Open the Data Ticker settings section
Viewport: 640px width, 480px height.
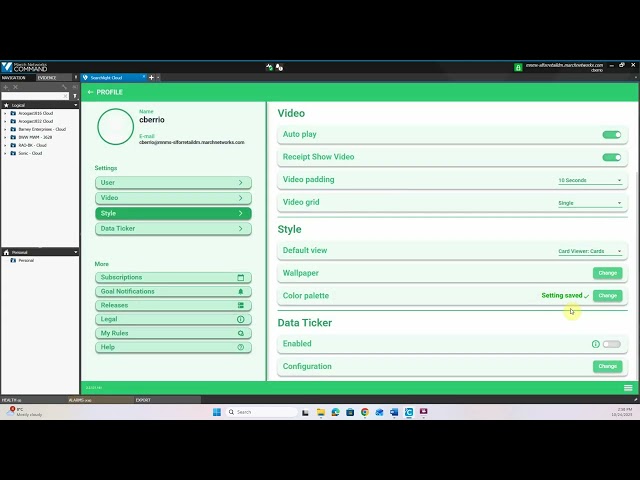(173, 229)
